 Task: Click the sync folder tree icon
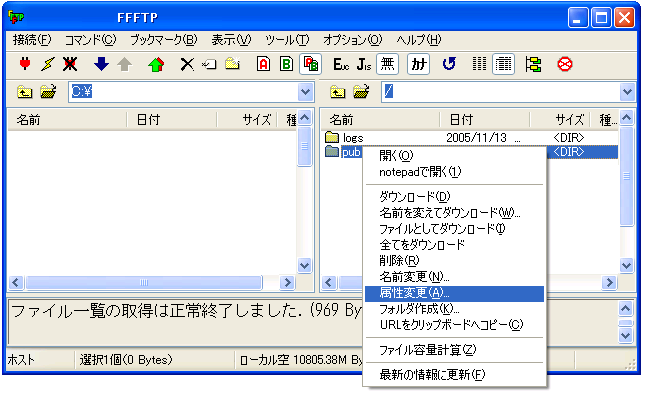[533, 64]
